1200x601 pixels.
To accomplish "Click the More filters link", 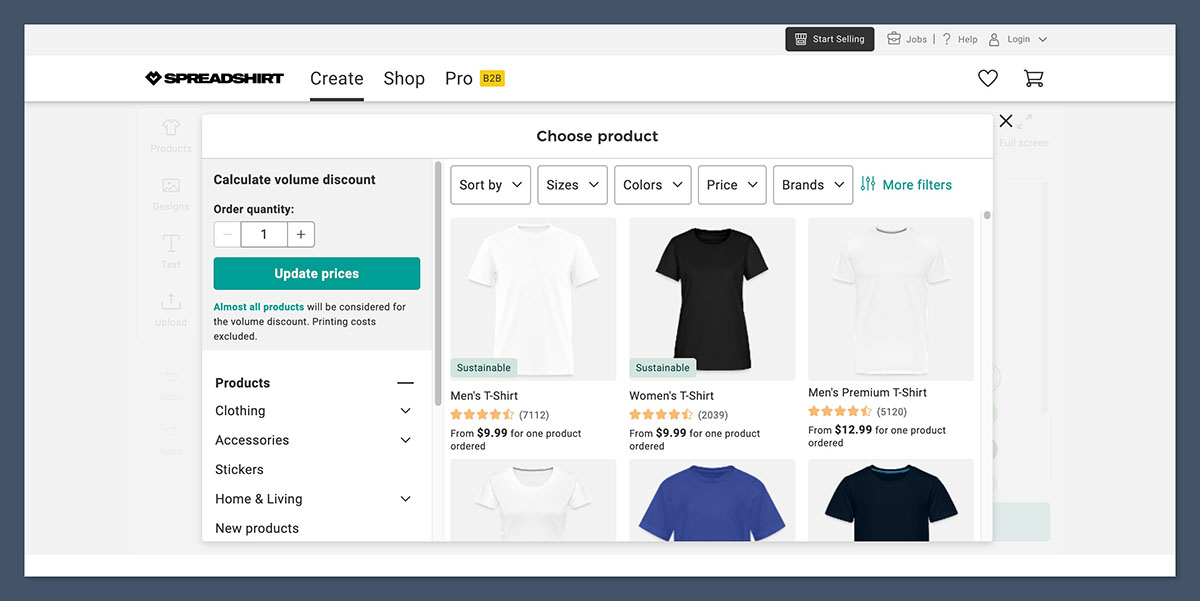I will (917, 185).
